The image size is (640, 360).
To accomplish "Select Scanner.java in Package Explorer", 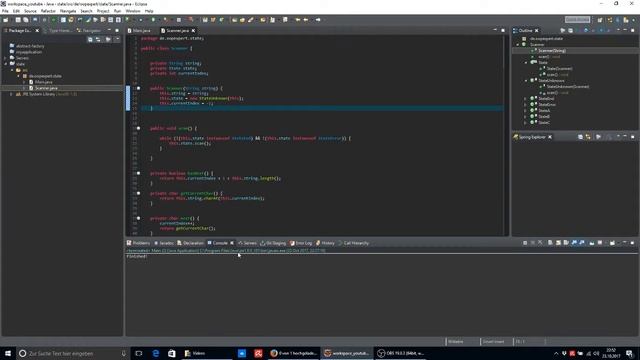I will coord(46,88).
